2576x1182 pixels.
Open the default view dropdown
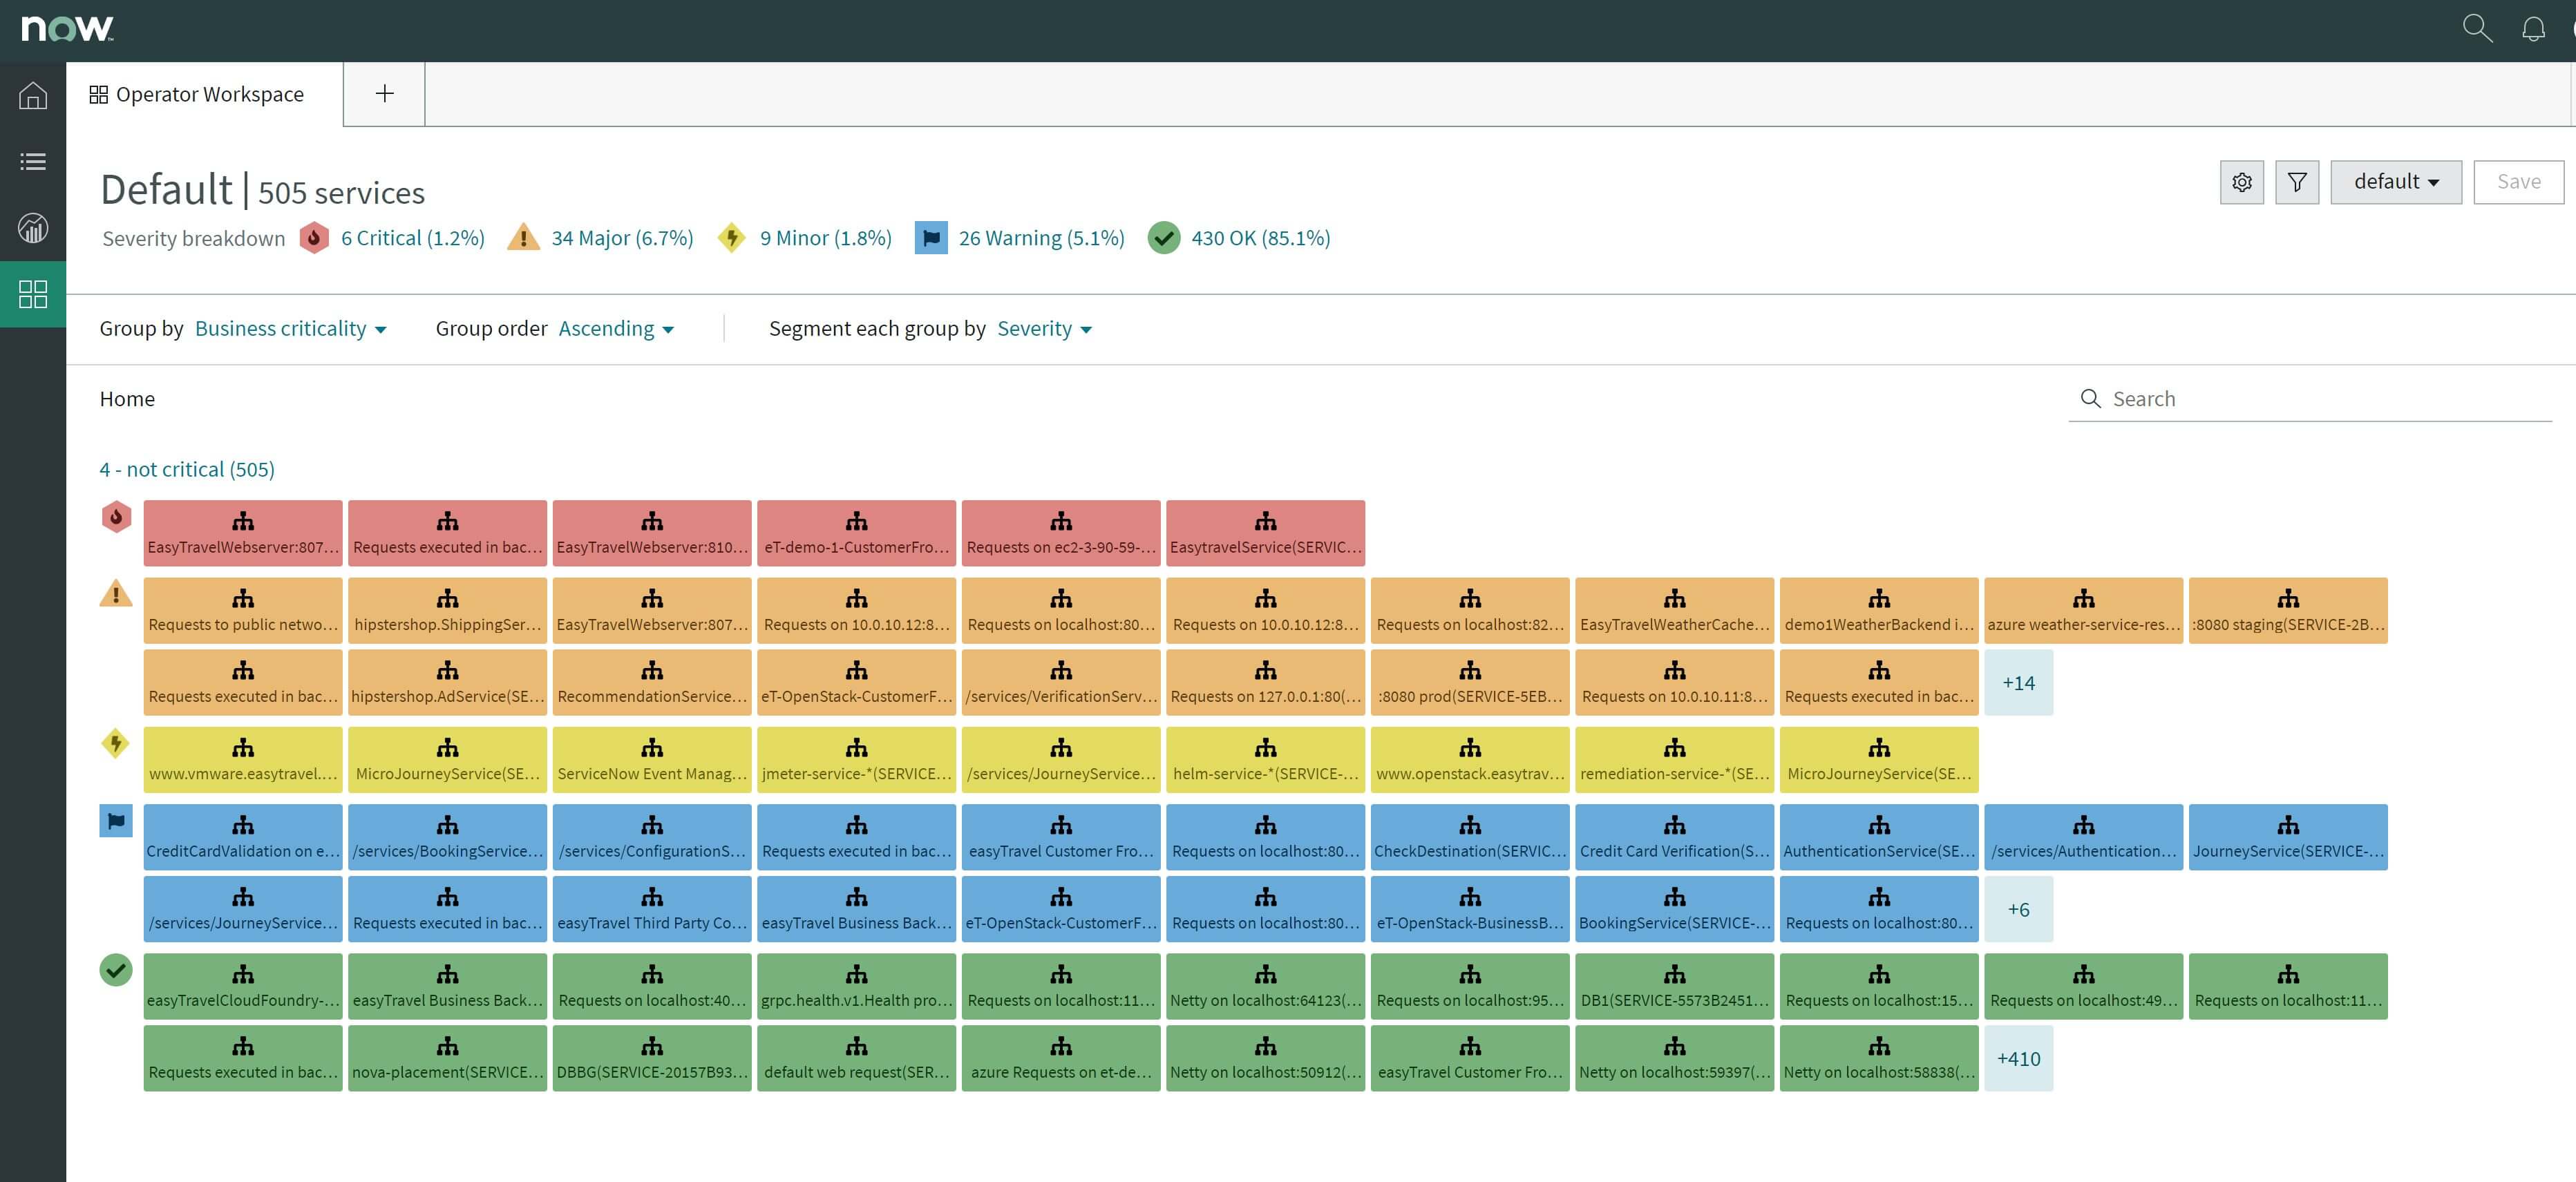pyautogui.click(x=2396, y=182)
